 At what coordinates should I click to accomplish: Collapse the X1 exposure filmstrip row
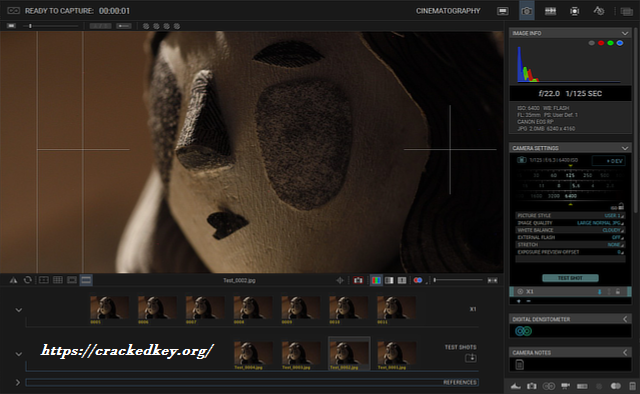pos(18,310)
